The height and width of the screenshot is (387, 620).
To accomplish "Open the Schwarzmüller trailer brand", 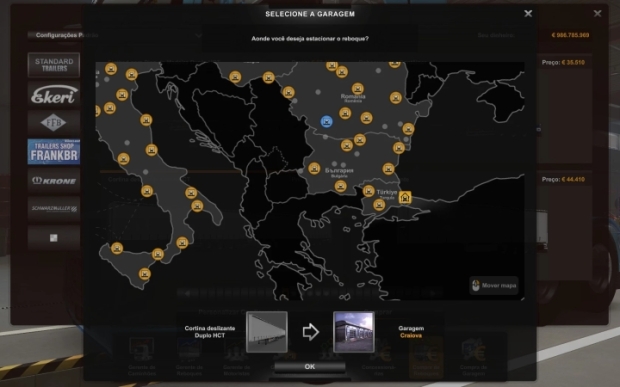I will 54,209.
